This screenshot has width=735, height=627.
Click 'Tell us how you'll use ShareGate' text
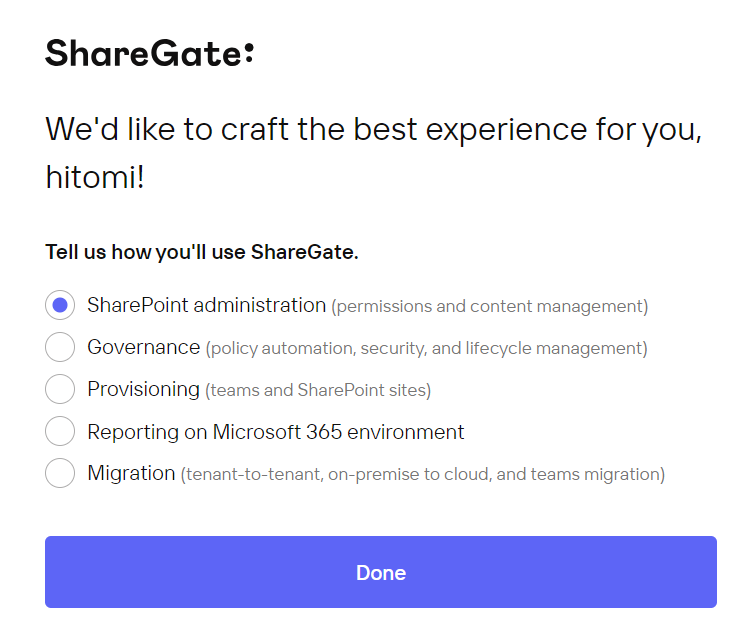[x=202, y=252]
